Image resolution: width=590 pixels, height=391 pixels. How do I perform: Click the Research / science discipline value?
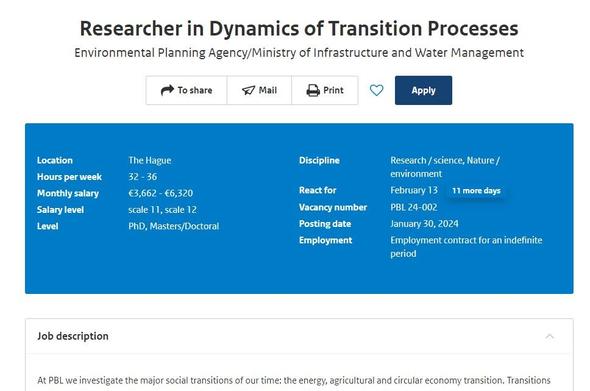(445, 167)
